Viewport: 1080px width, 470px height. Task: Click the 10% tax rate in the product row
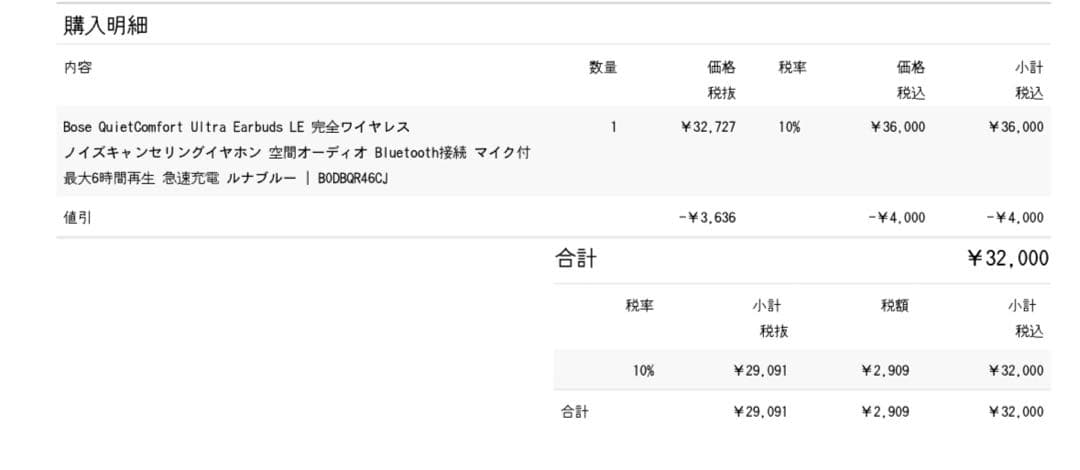[x=789, y=127]
